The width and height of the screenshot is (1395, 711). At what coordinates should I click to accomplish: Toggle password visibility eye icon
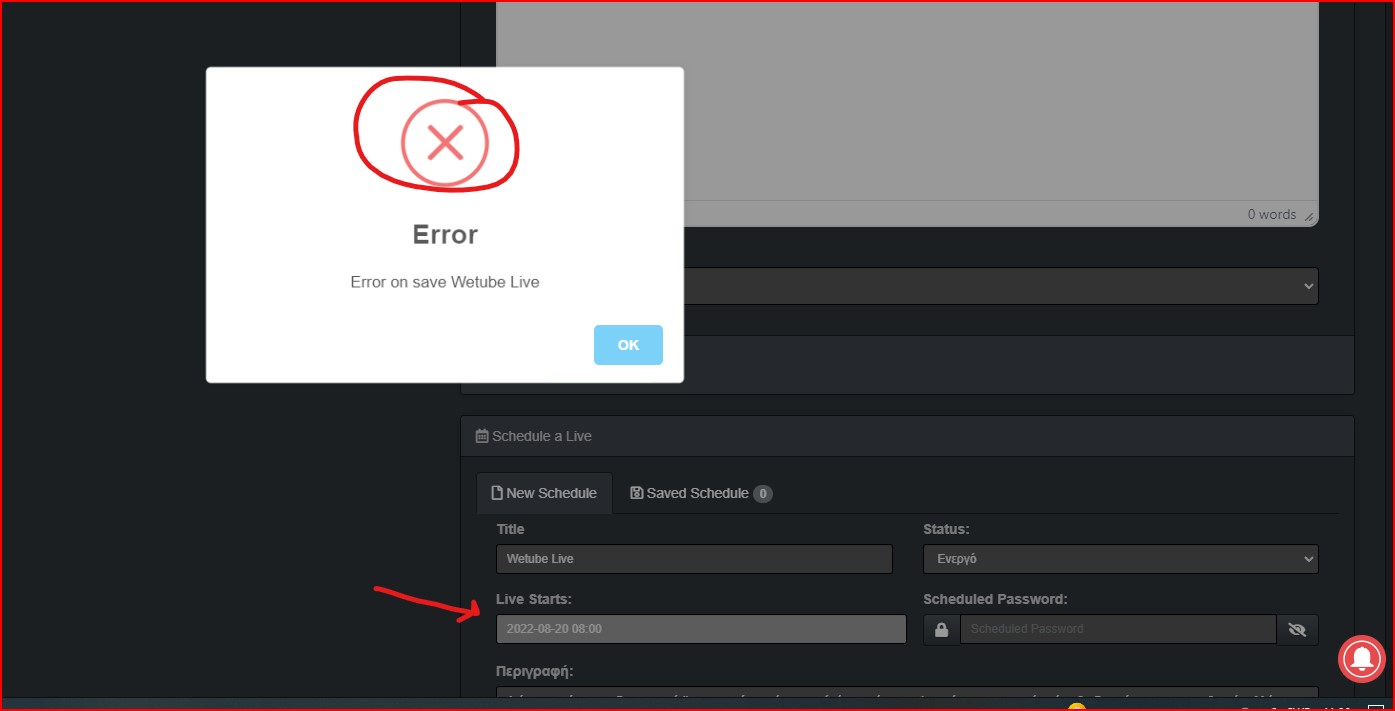pos(1298,629)
